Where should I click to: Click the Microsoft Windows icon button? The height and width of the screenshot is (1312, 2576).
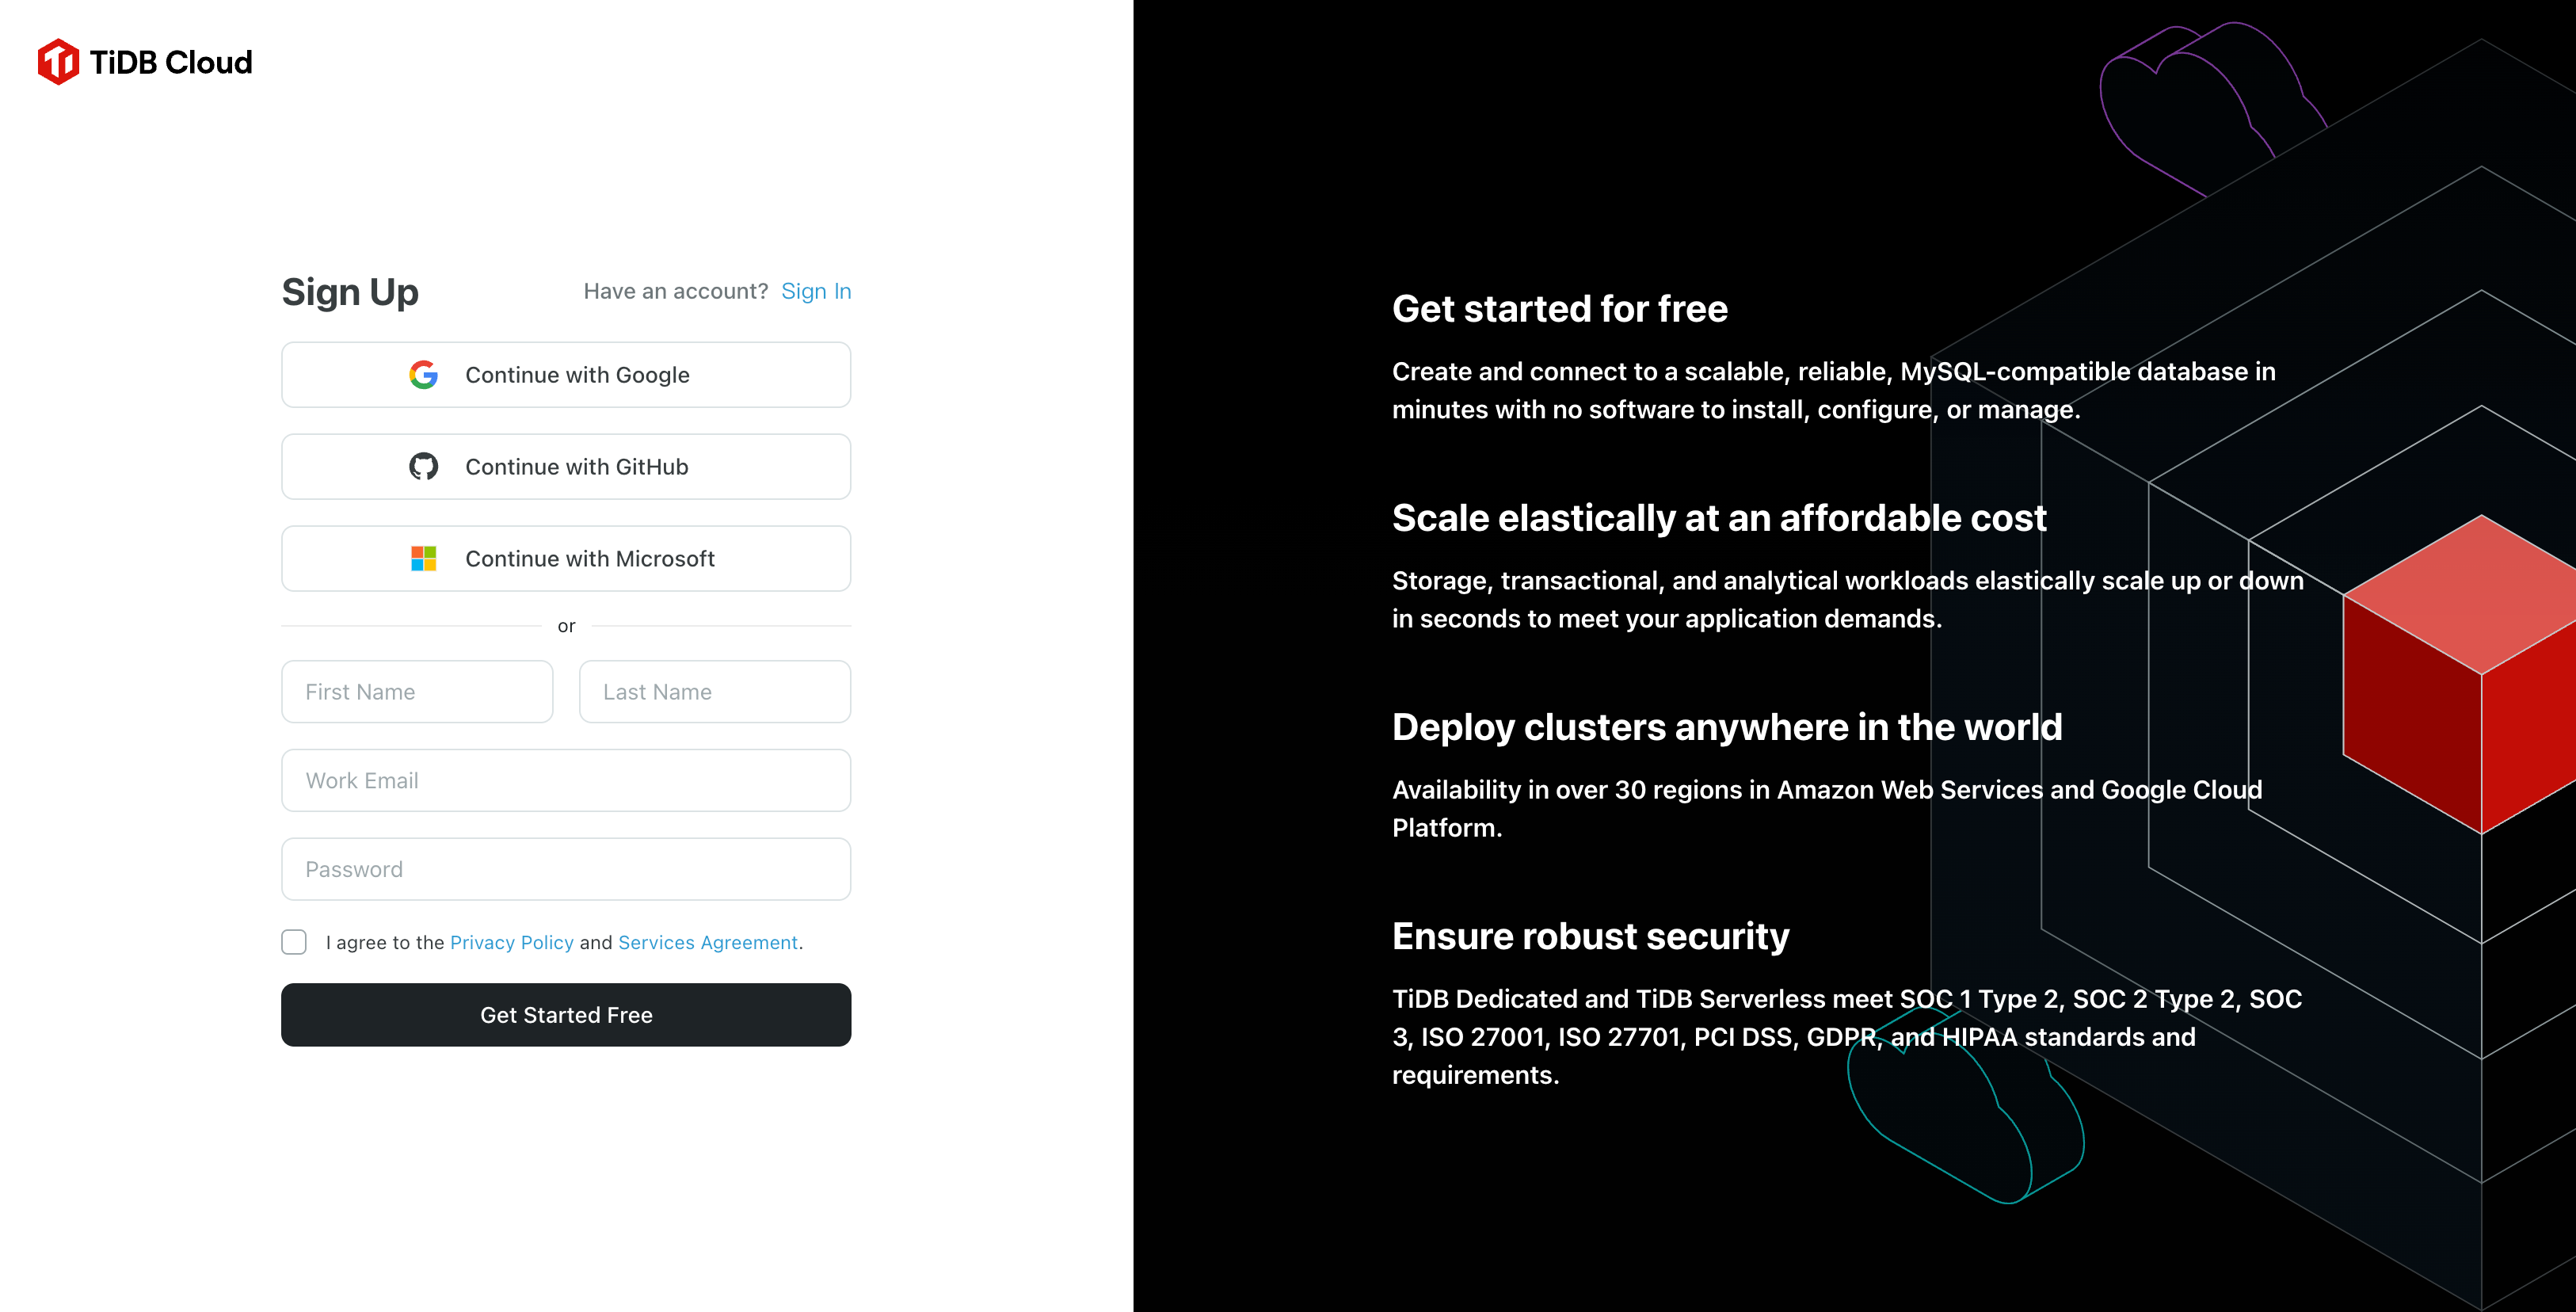pyautogui.click(x=423, y=559)
